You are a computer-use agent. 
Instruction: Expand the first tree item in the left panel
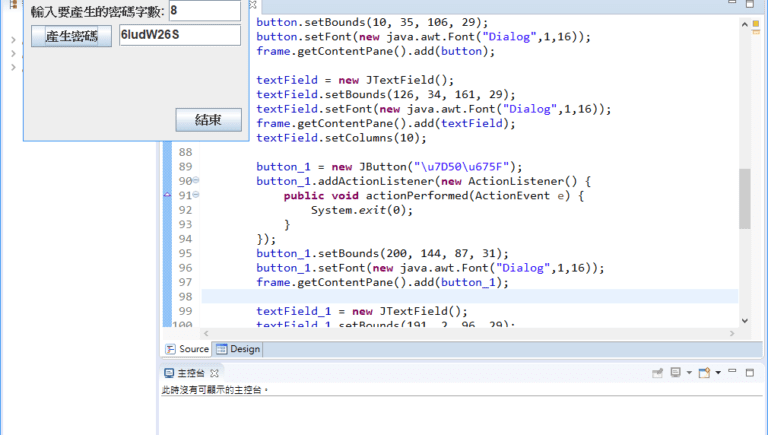pos(12,41)
